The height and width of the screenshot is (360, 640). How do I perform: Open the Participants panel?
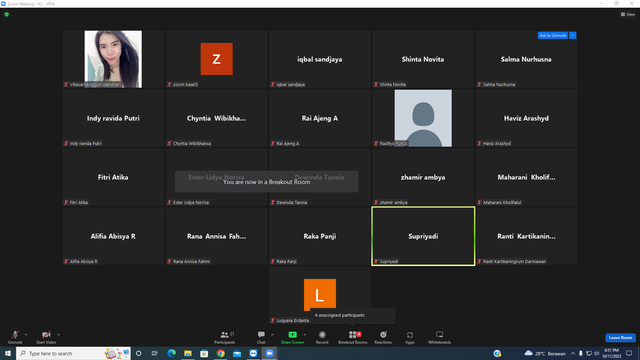[x=224, y=337]
